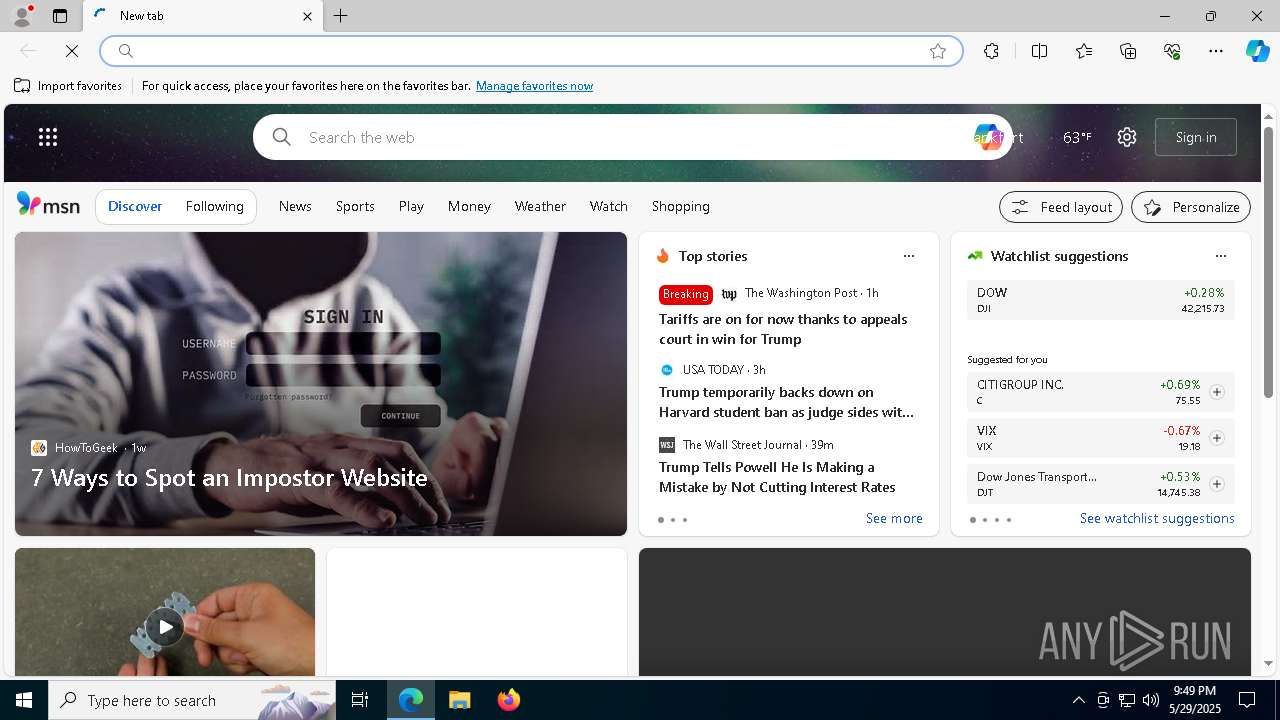The image size is (1280, 720).
Task: Open the Edge profile icon
Action: pyautogui.click(x=21, y=16)
